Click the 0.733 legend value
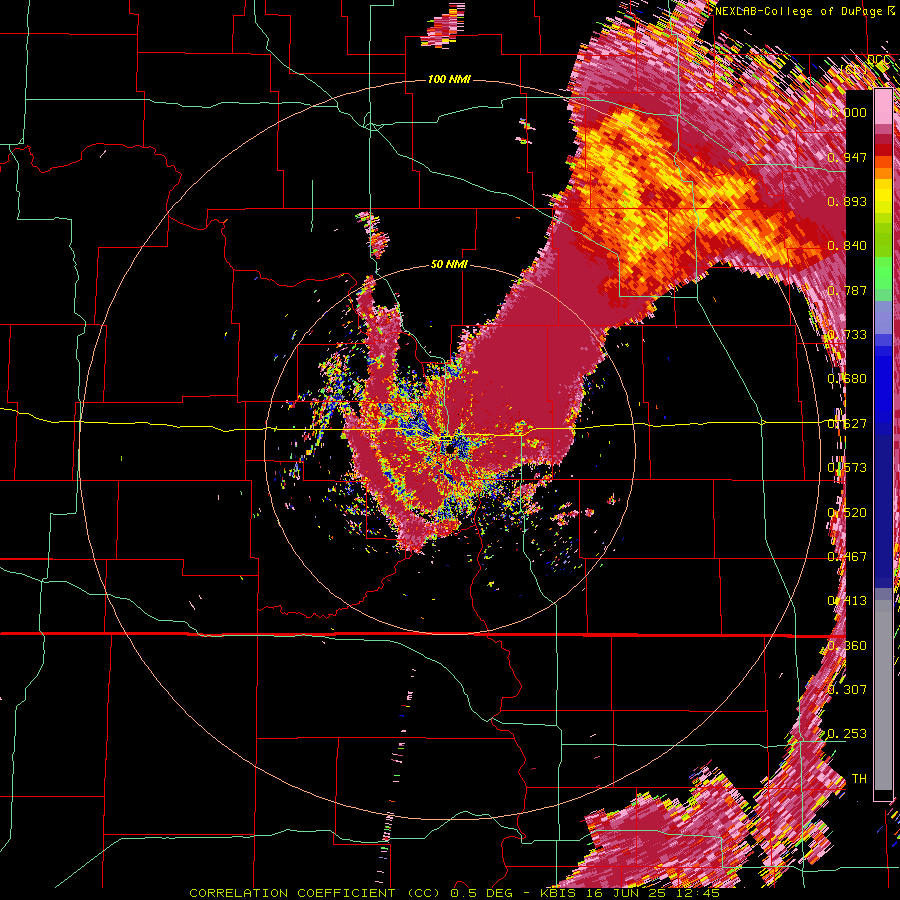This screenshot has height=900, width=900. click(x=847, y=335)
